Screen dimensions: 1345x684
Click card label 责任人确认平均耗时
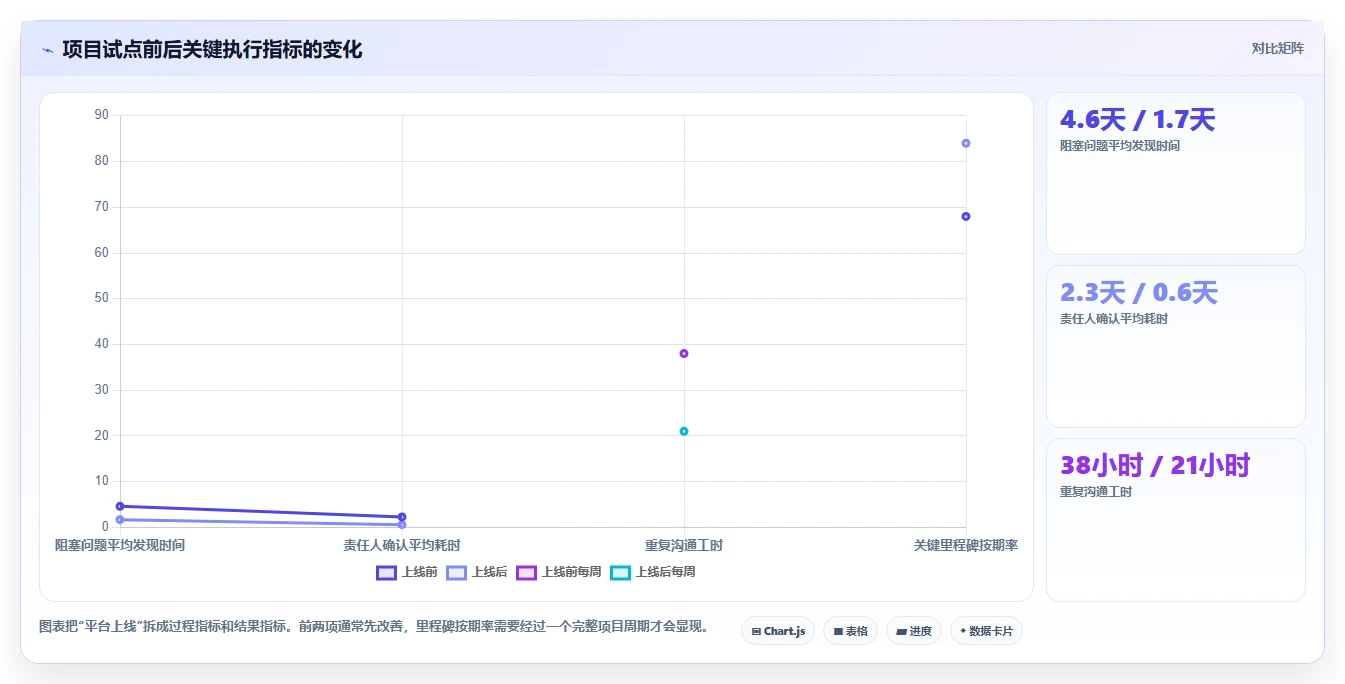(1114, 319)
